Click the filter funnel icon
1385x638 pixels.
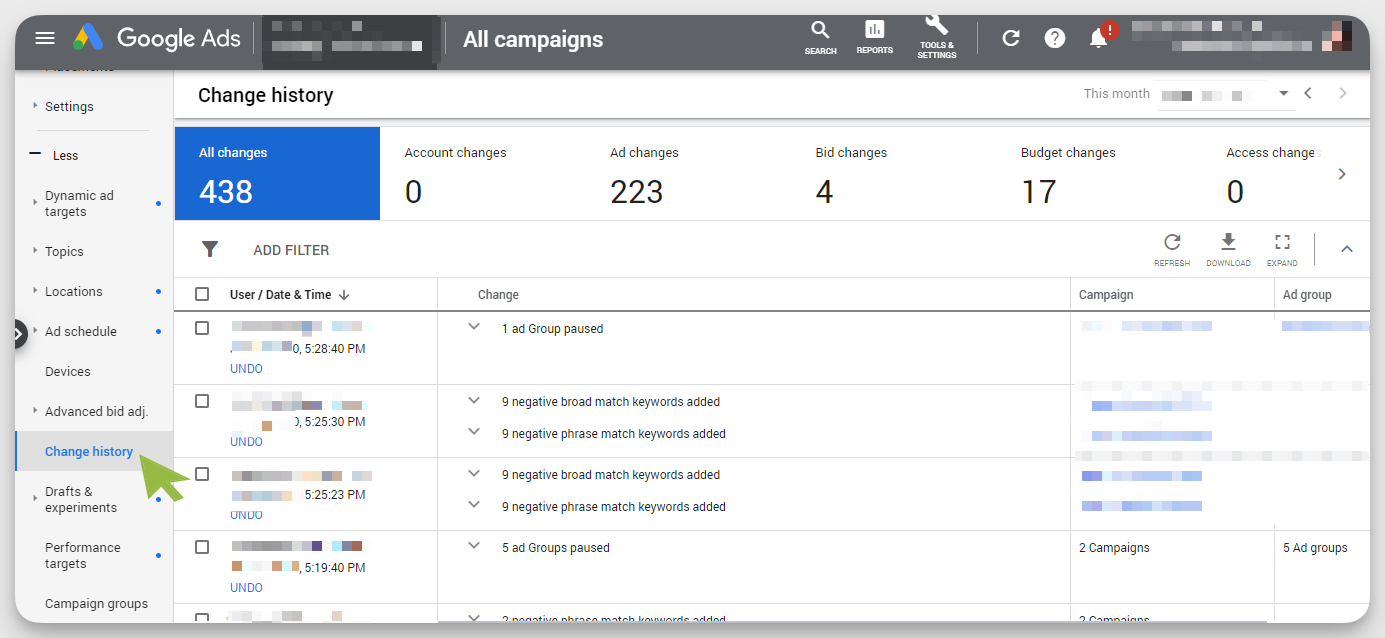210,248
